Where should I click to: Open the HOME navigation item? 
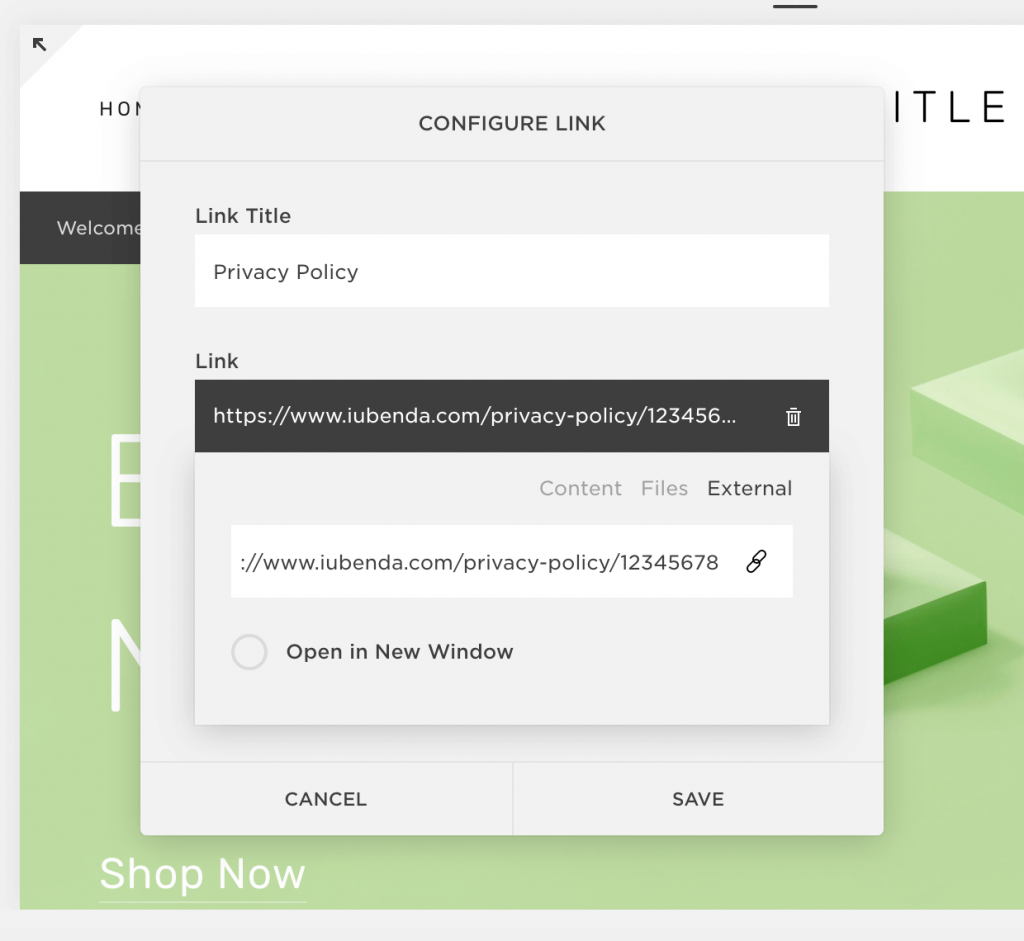120,109
